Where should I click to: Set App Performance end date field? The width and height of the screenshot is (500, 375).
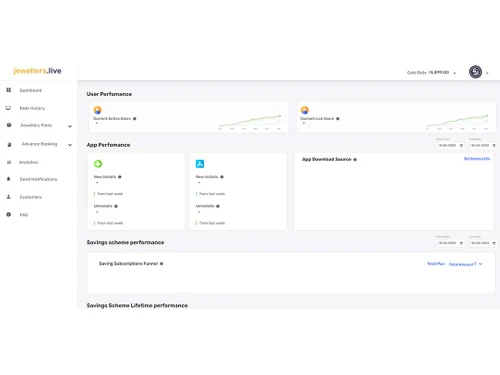tap(483, 145)
